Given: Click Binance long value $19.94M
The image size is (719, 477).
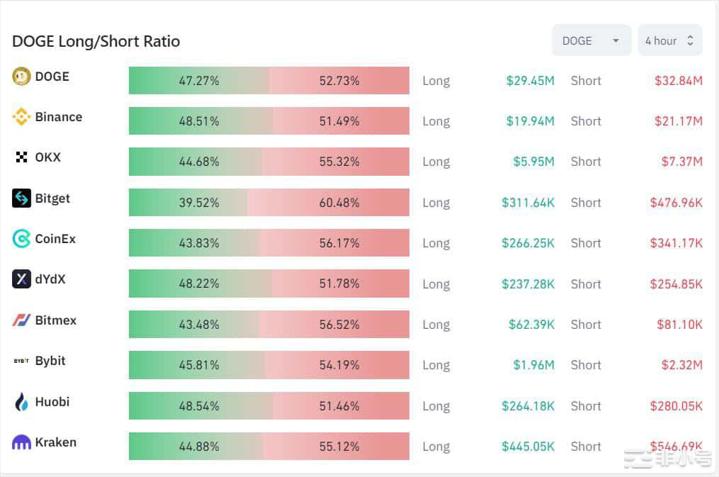Looking at the screenshot, I should [529, 121].
